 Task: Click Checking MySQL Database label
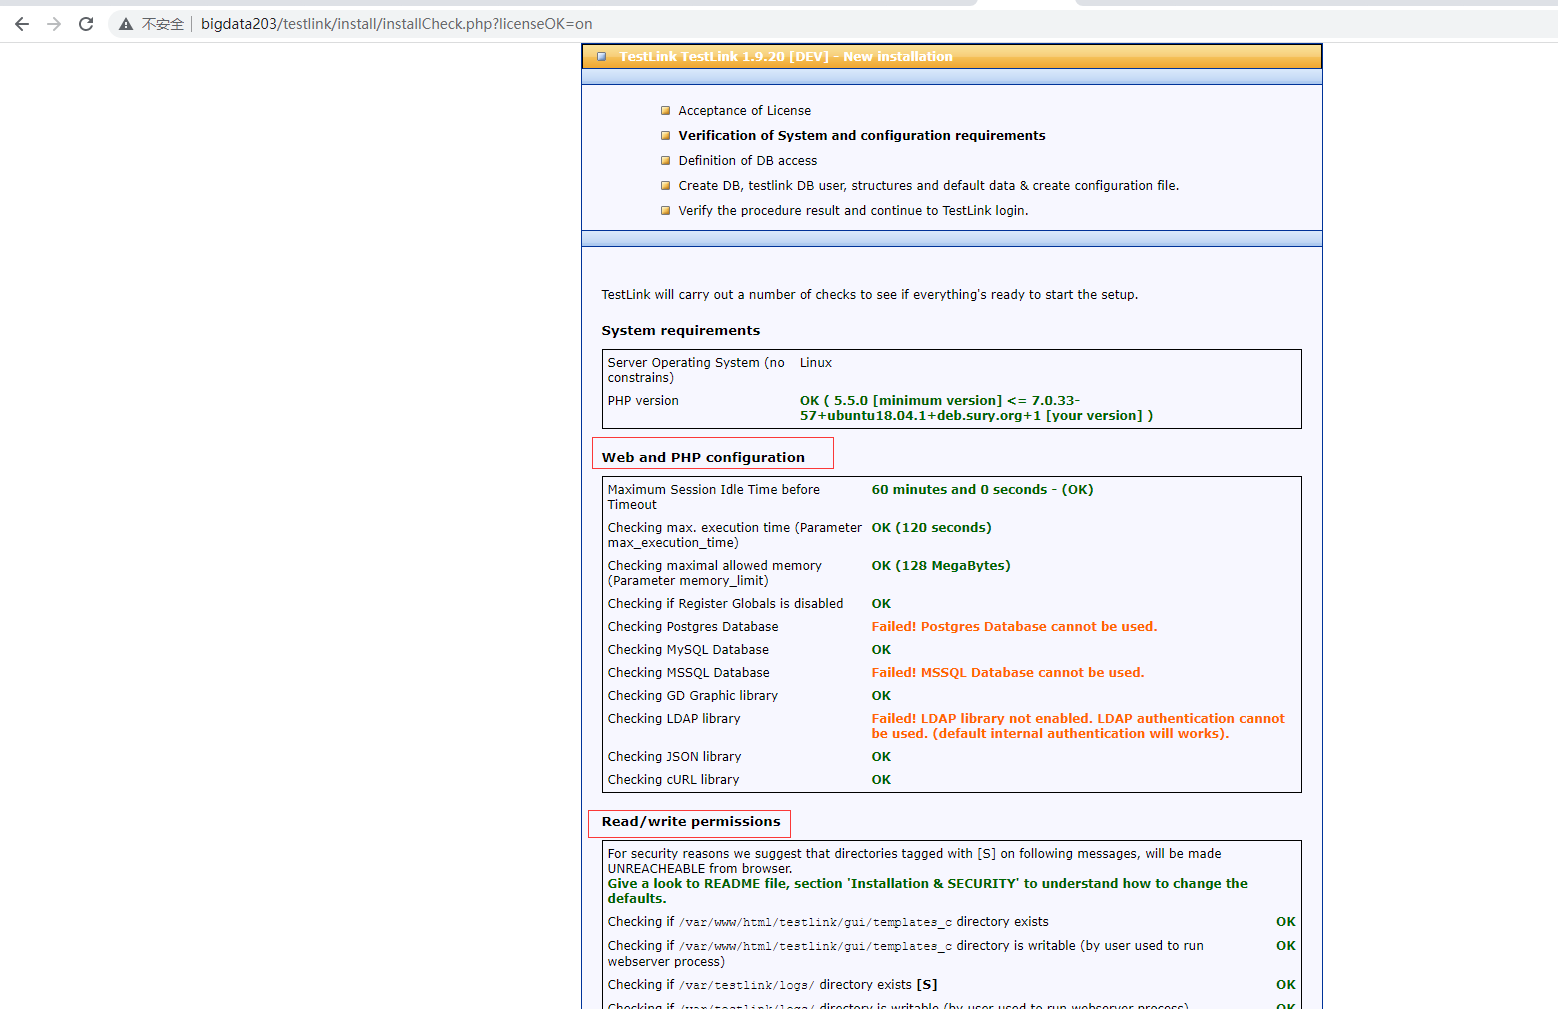pyautogui.click(x=688, y=650)
